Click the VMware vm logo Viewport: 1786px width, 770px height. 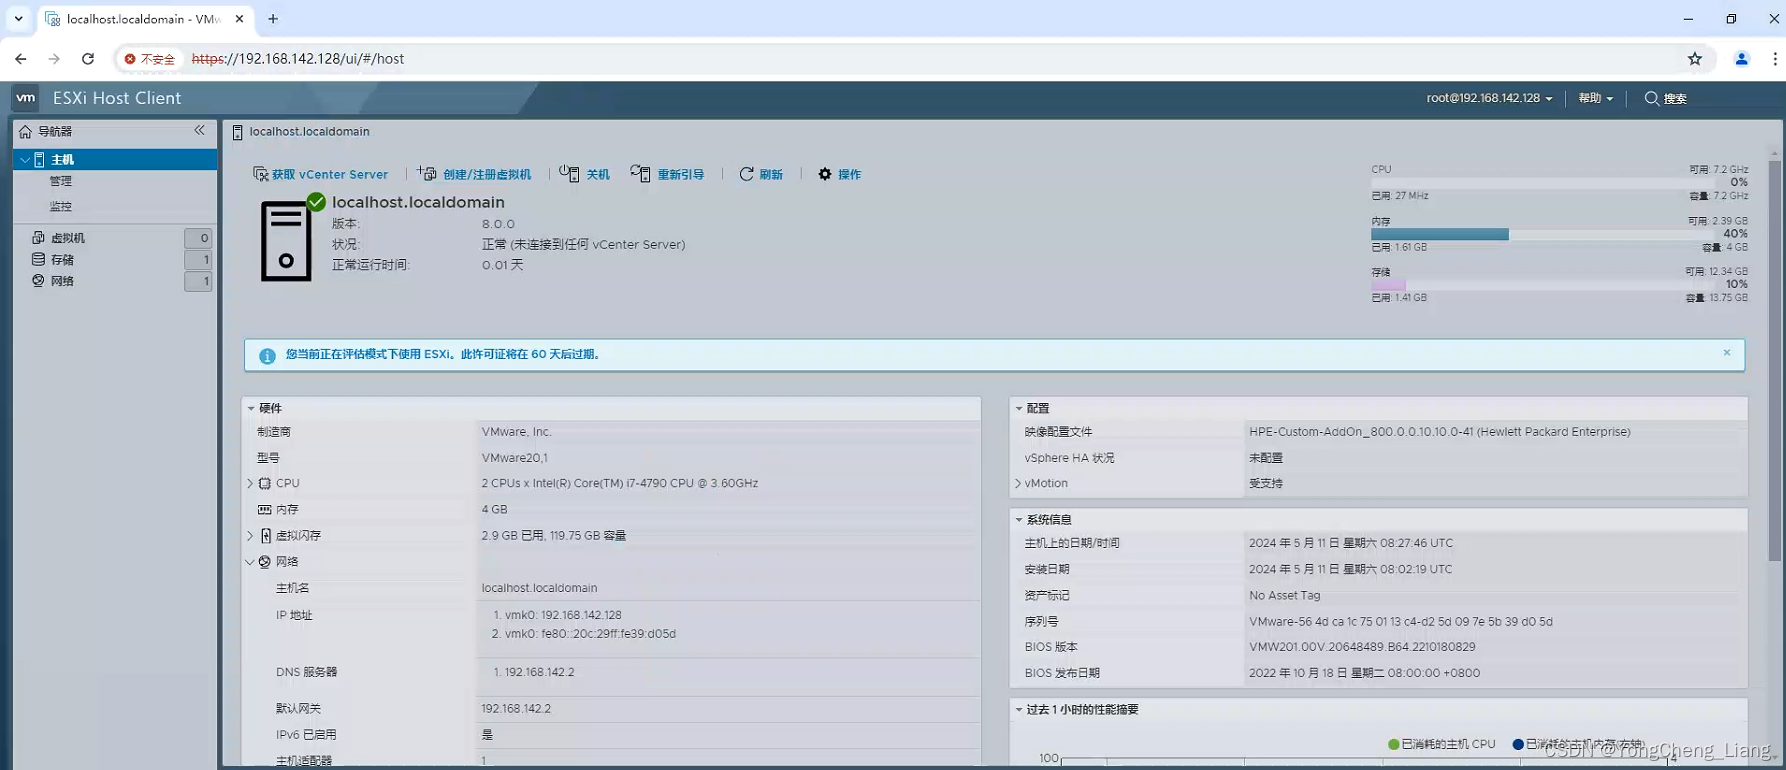(x=25, y=98)
